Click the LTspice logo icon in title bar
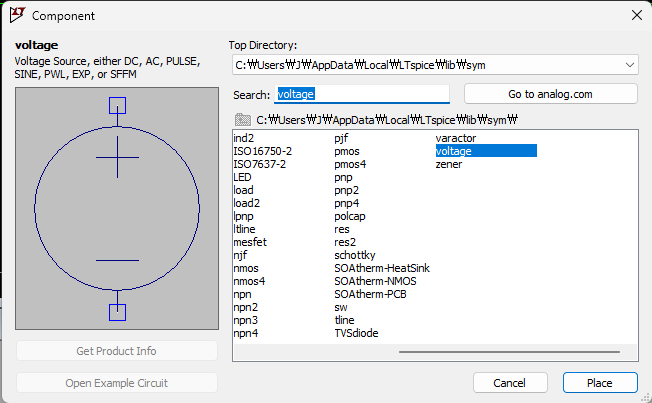652x403 pixels. (x=17, y=15)
